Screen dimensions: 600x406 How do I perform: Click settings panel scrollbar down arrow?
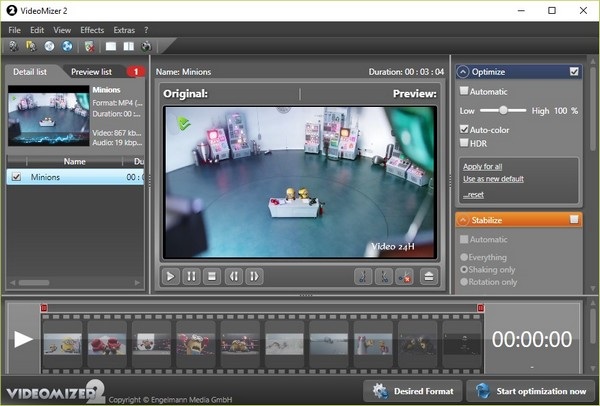(593, 288)
